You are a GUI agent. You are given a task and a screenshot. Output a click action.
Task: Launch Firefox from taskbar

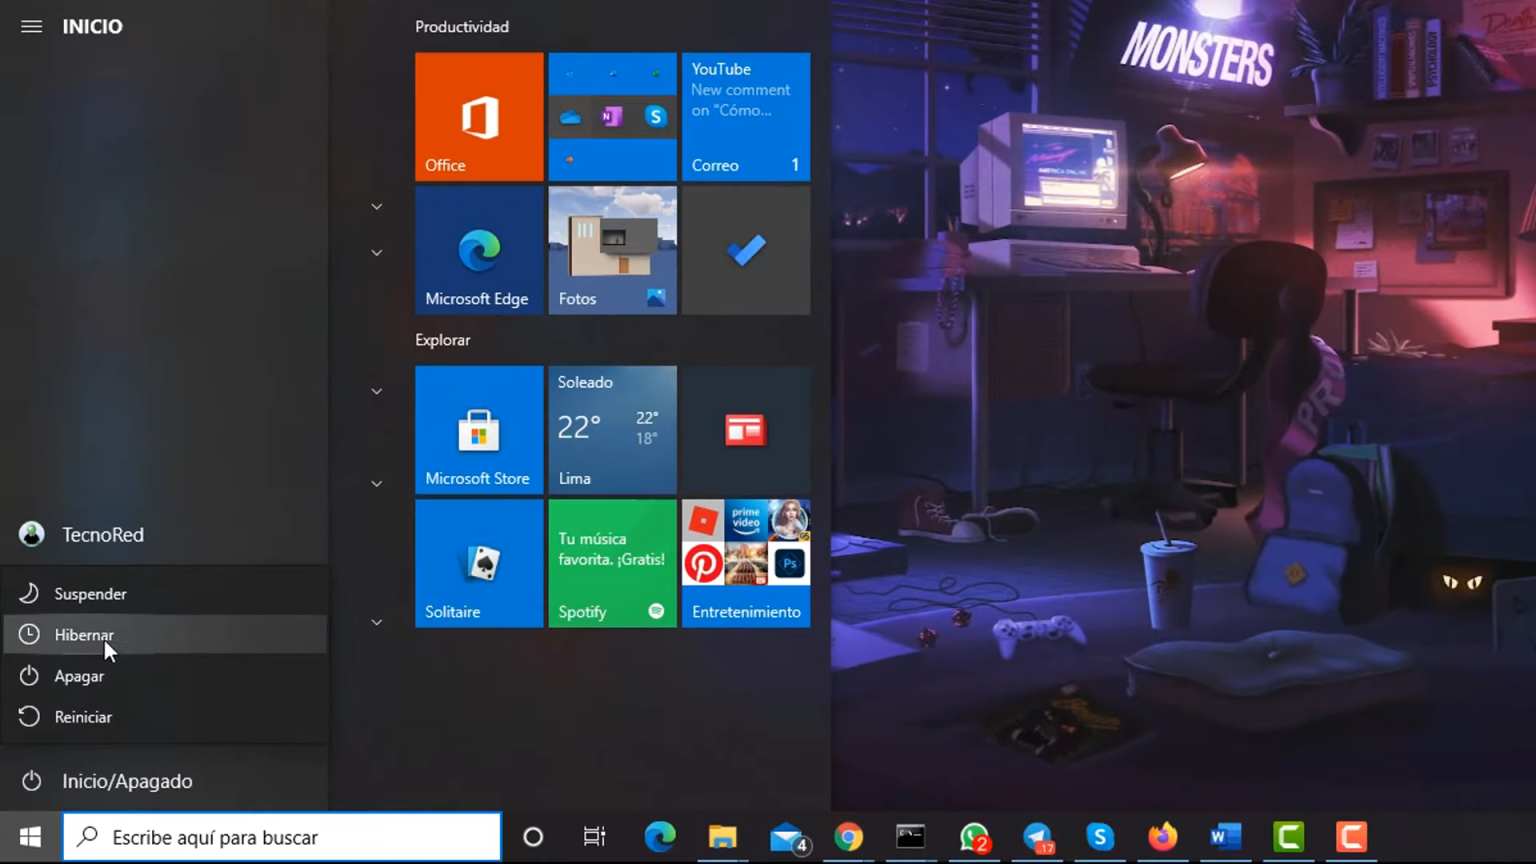1162,837
